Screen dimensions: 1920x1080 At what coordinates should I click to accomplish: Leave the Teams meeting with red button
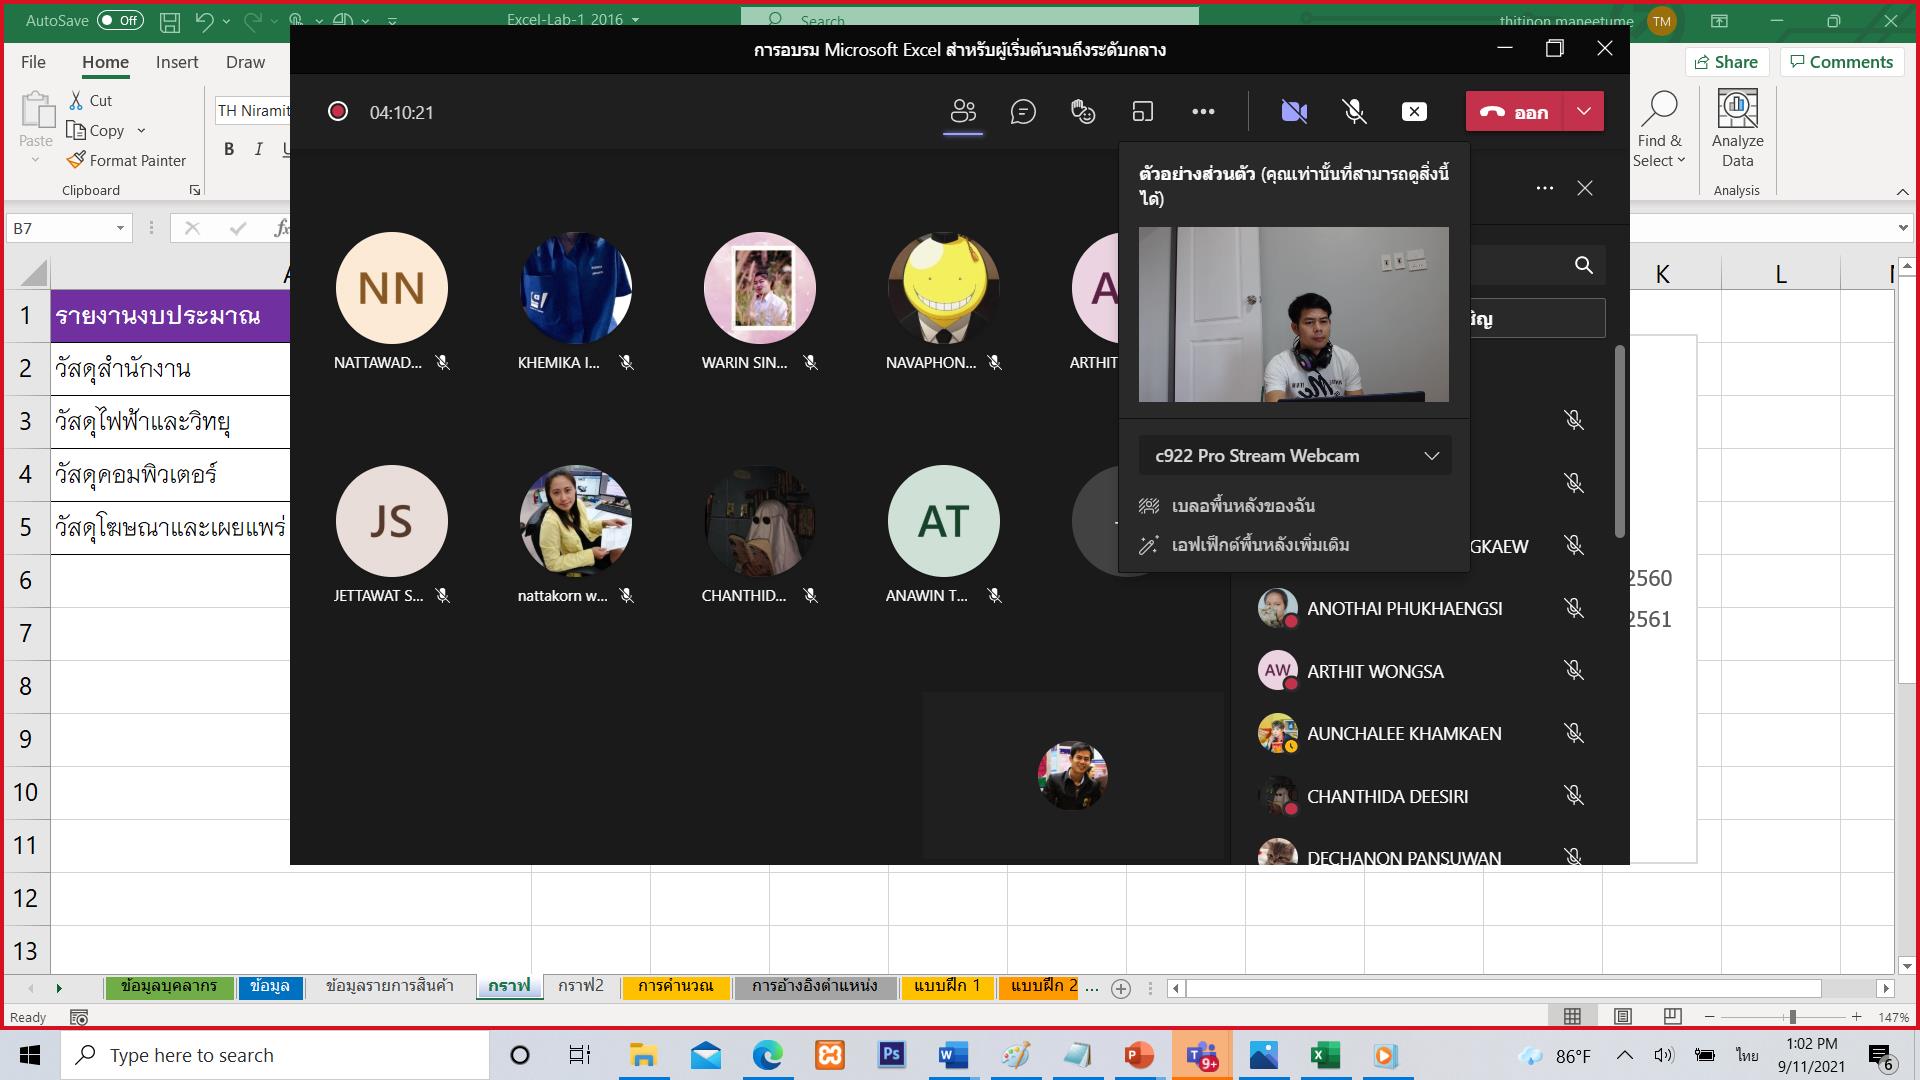tap(1515, 112)
